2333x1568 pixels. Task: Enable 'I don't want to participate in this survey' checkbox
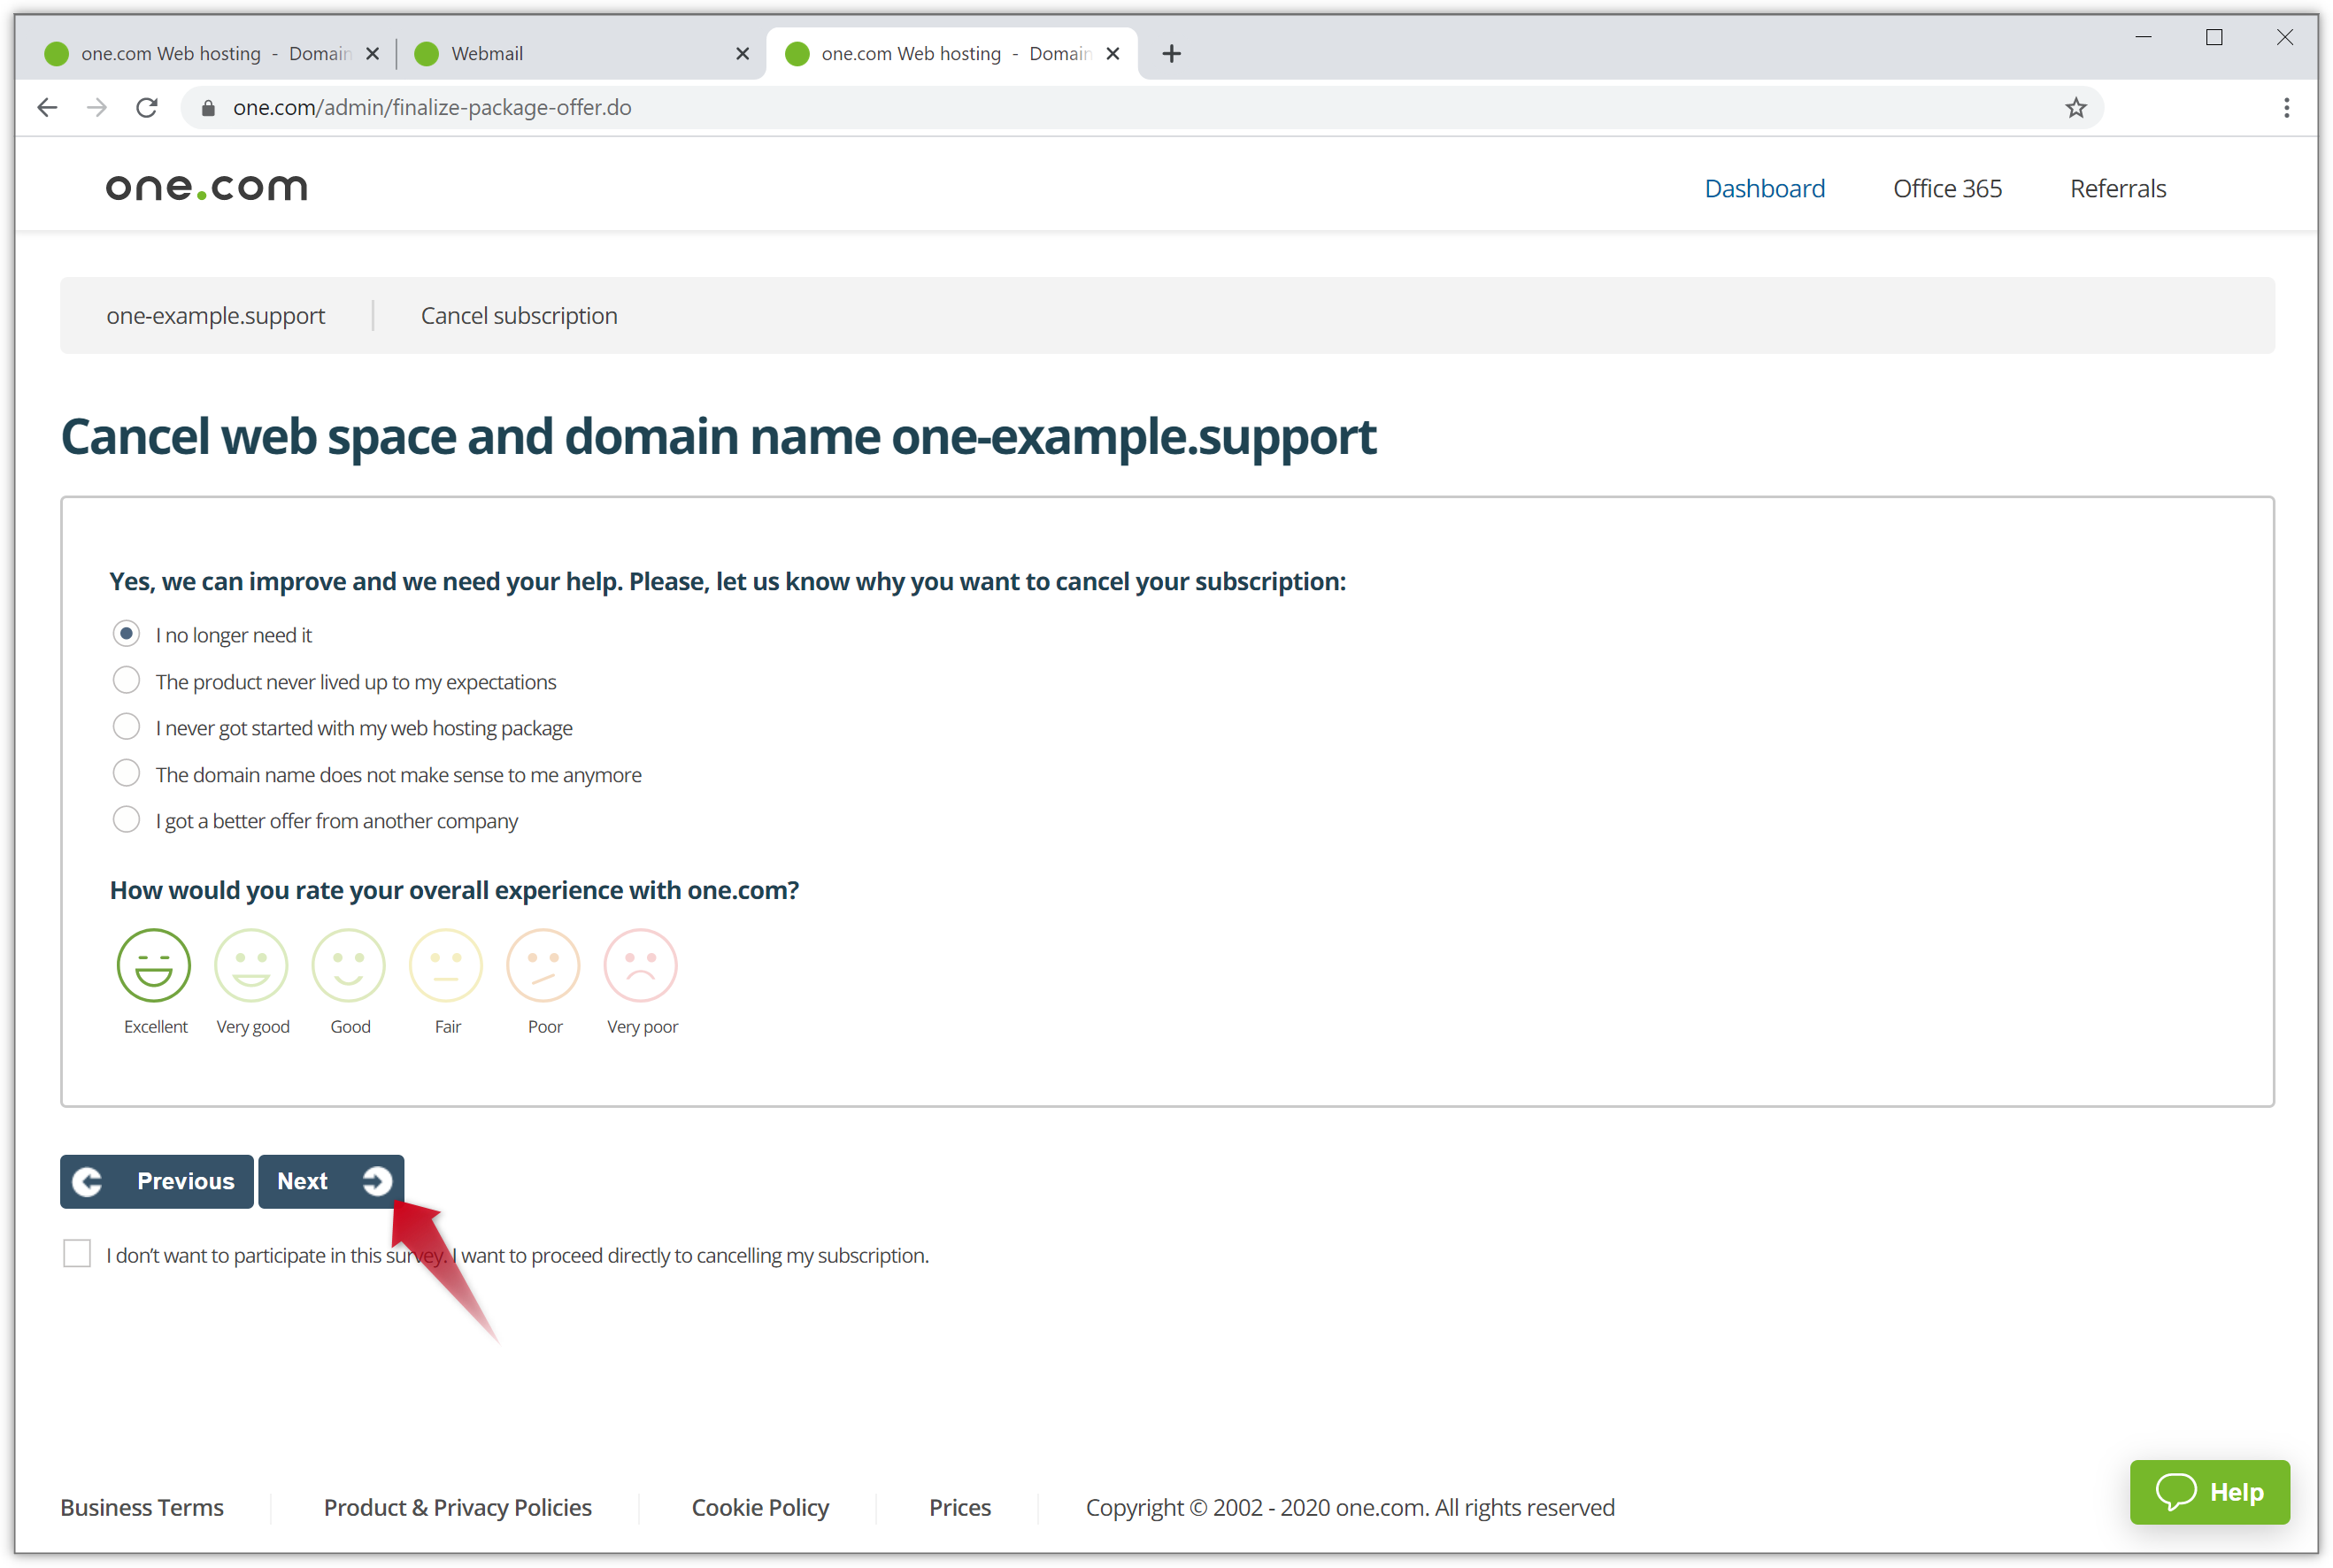point(77,1255)
